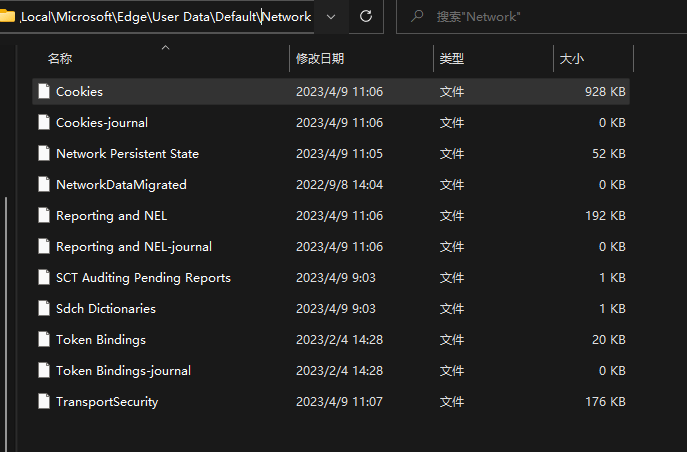Select the Cookies file icon
The image size is (687, 452).
point(44,91)
